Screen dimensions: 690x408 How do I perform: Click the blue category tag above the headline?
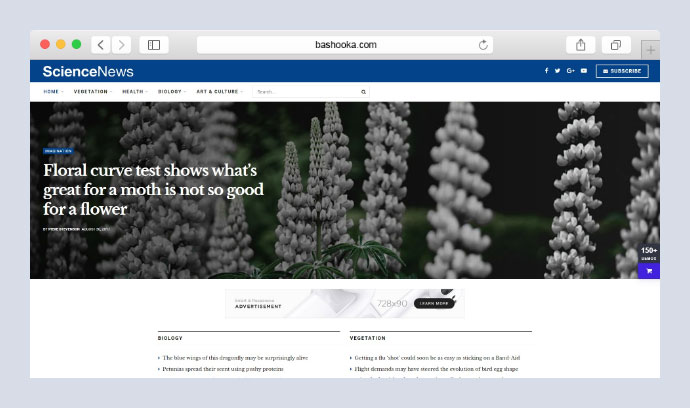(x=58, y=151)
